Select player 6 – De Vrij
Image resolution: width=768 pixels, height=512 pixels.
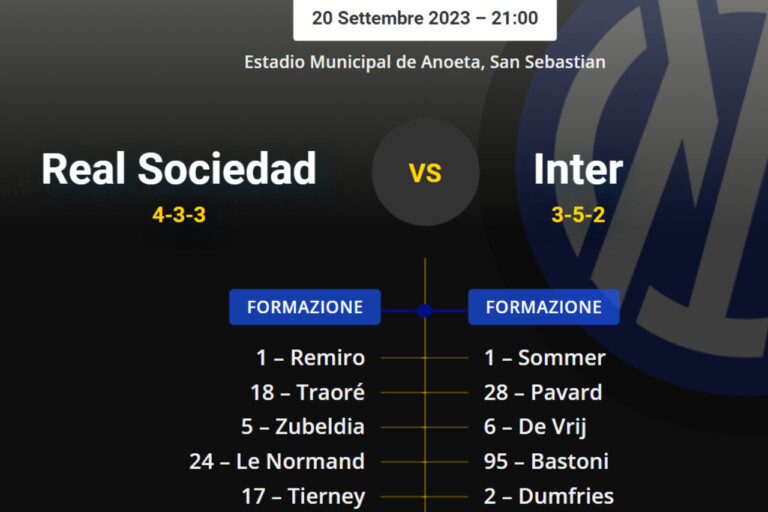point(535,427)
